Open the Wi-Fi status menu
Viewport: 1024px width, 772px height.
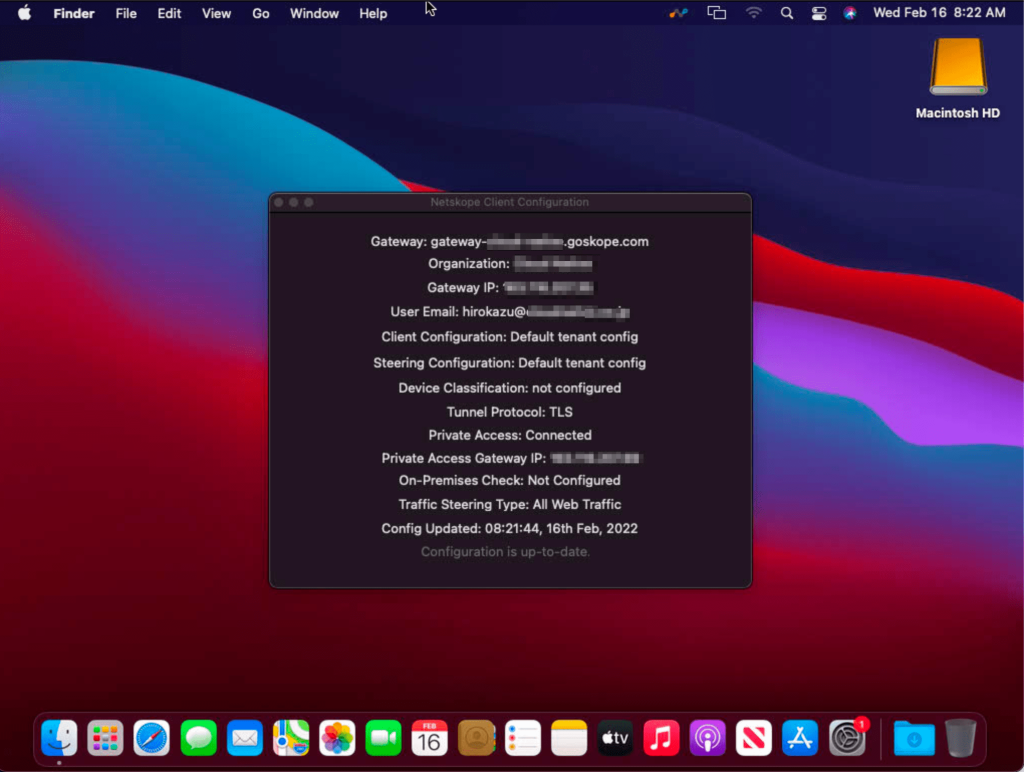click(x=754, y=13)
